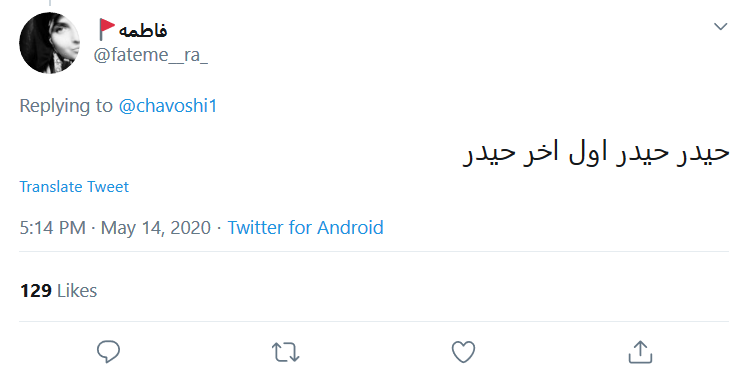Open the 5:14 PM time permalink
This screenshot has height=381, width=748.
(52, 227)
